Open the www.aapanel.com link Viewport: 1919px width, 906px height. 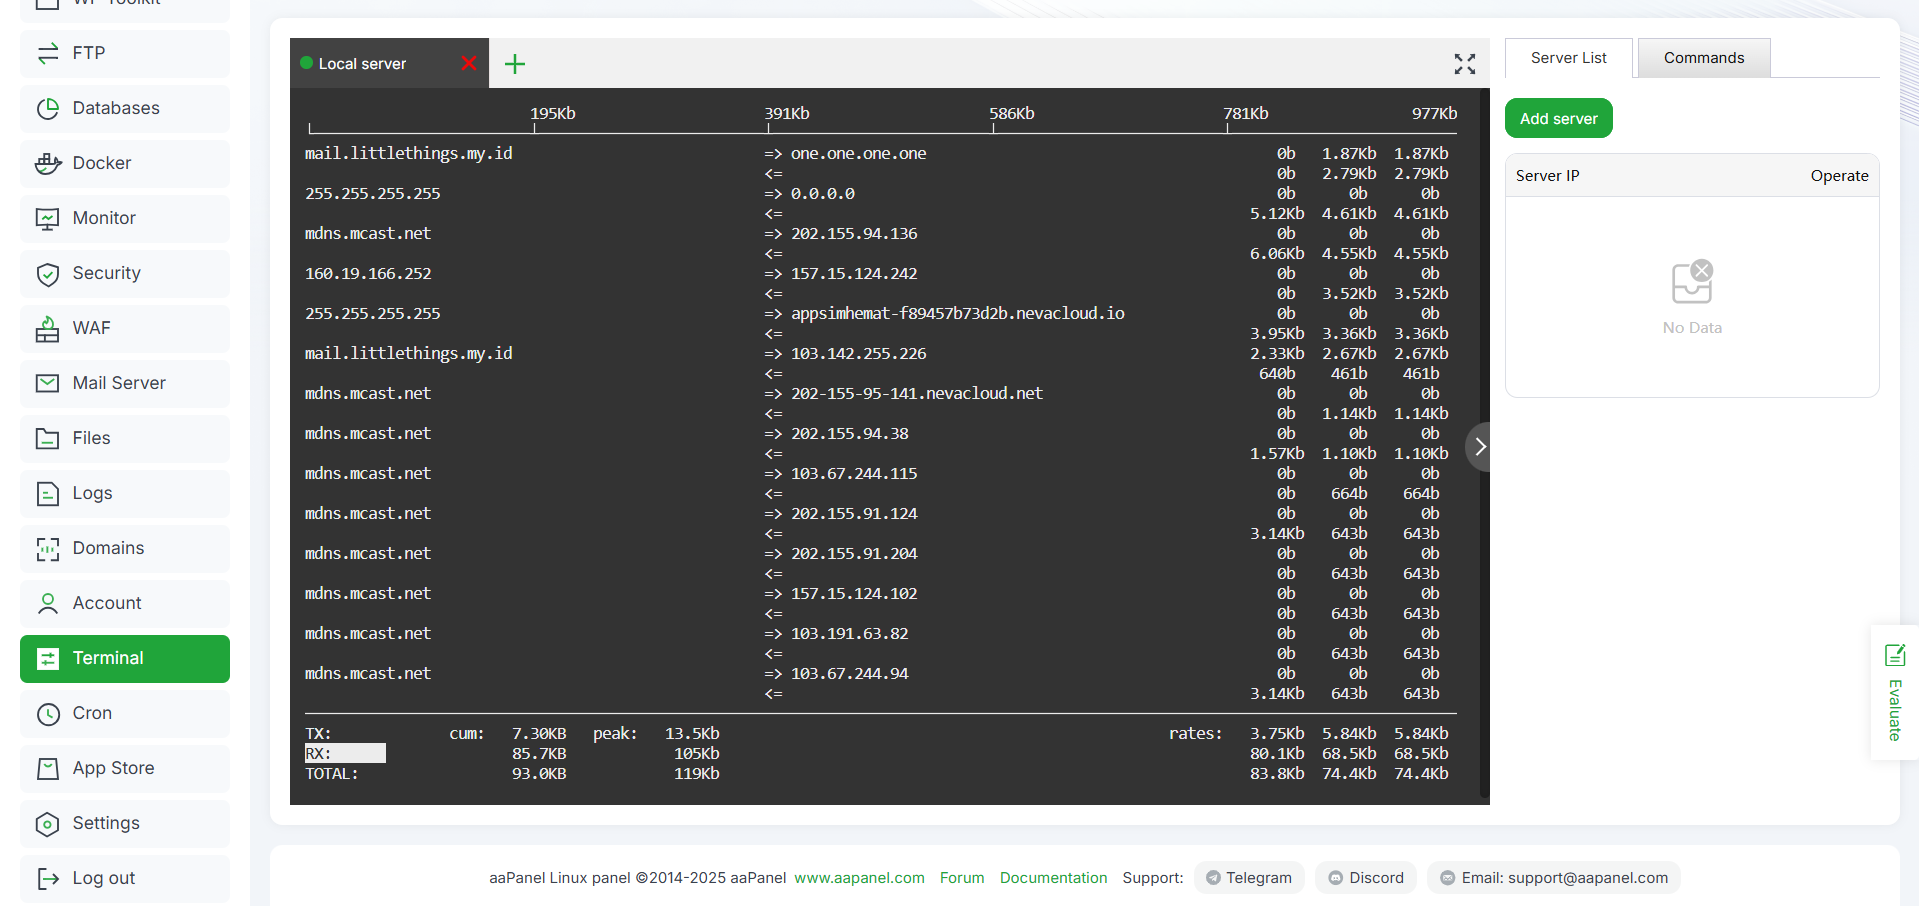click(860, 878)
